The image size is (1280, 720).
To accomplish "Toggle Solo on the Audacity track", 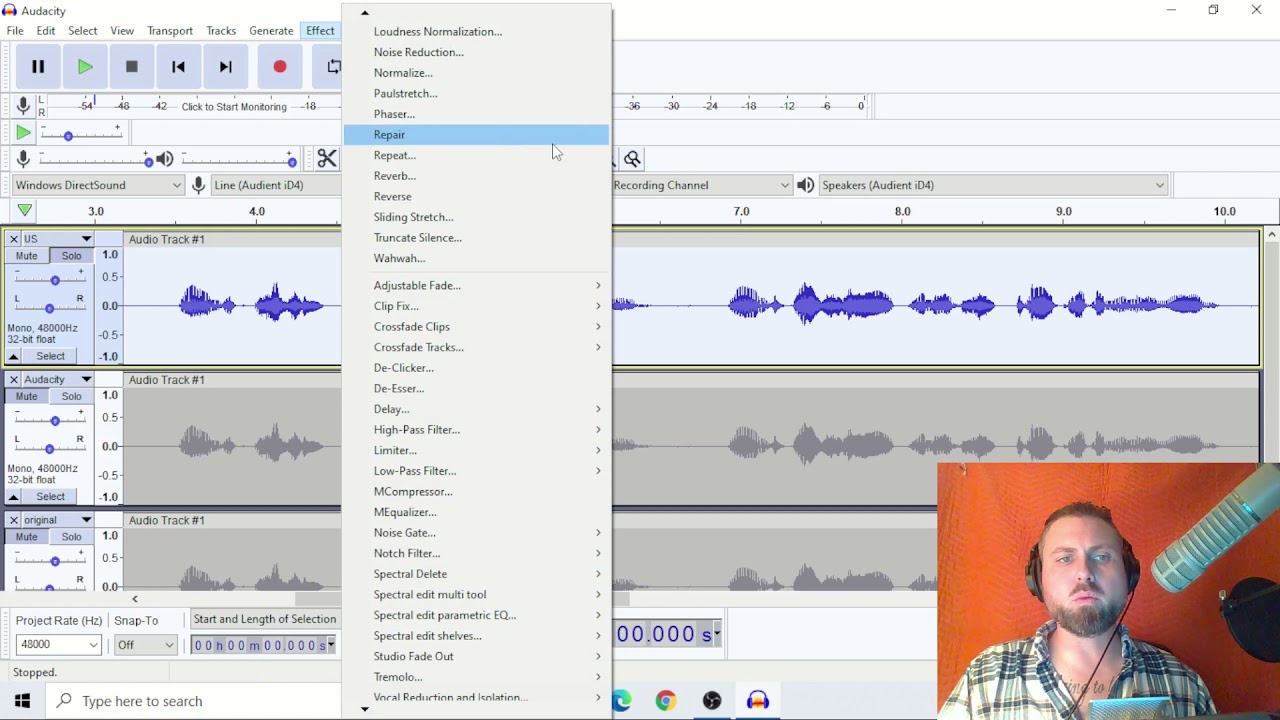I will click(x=71, y=396).
